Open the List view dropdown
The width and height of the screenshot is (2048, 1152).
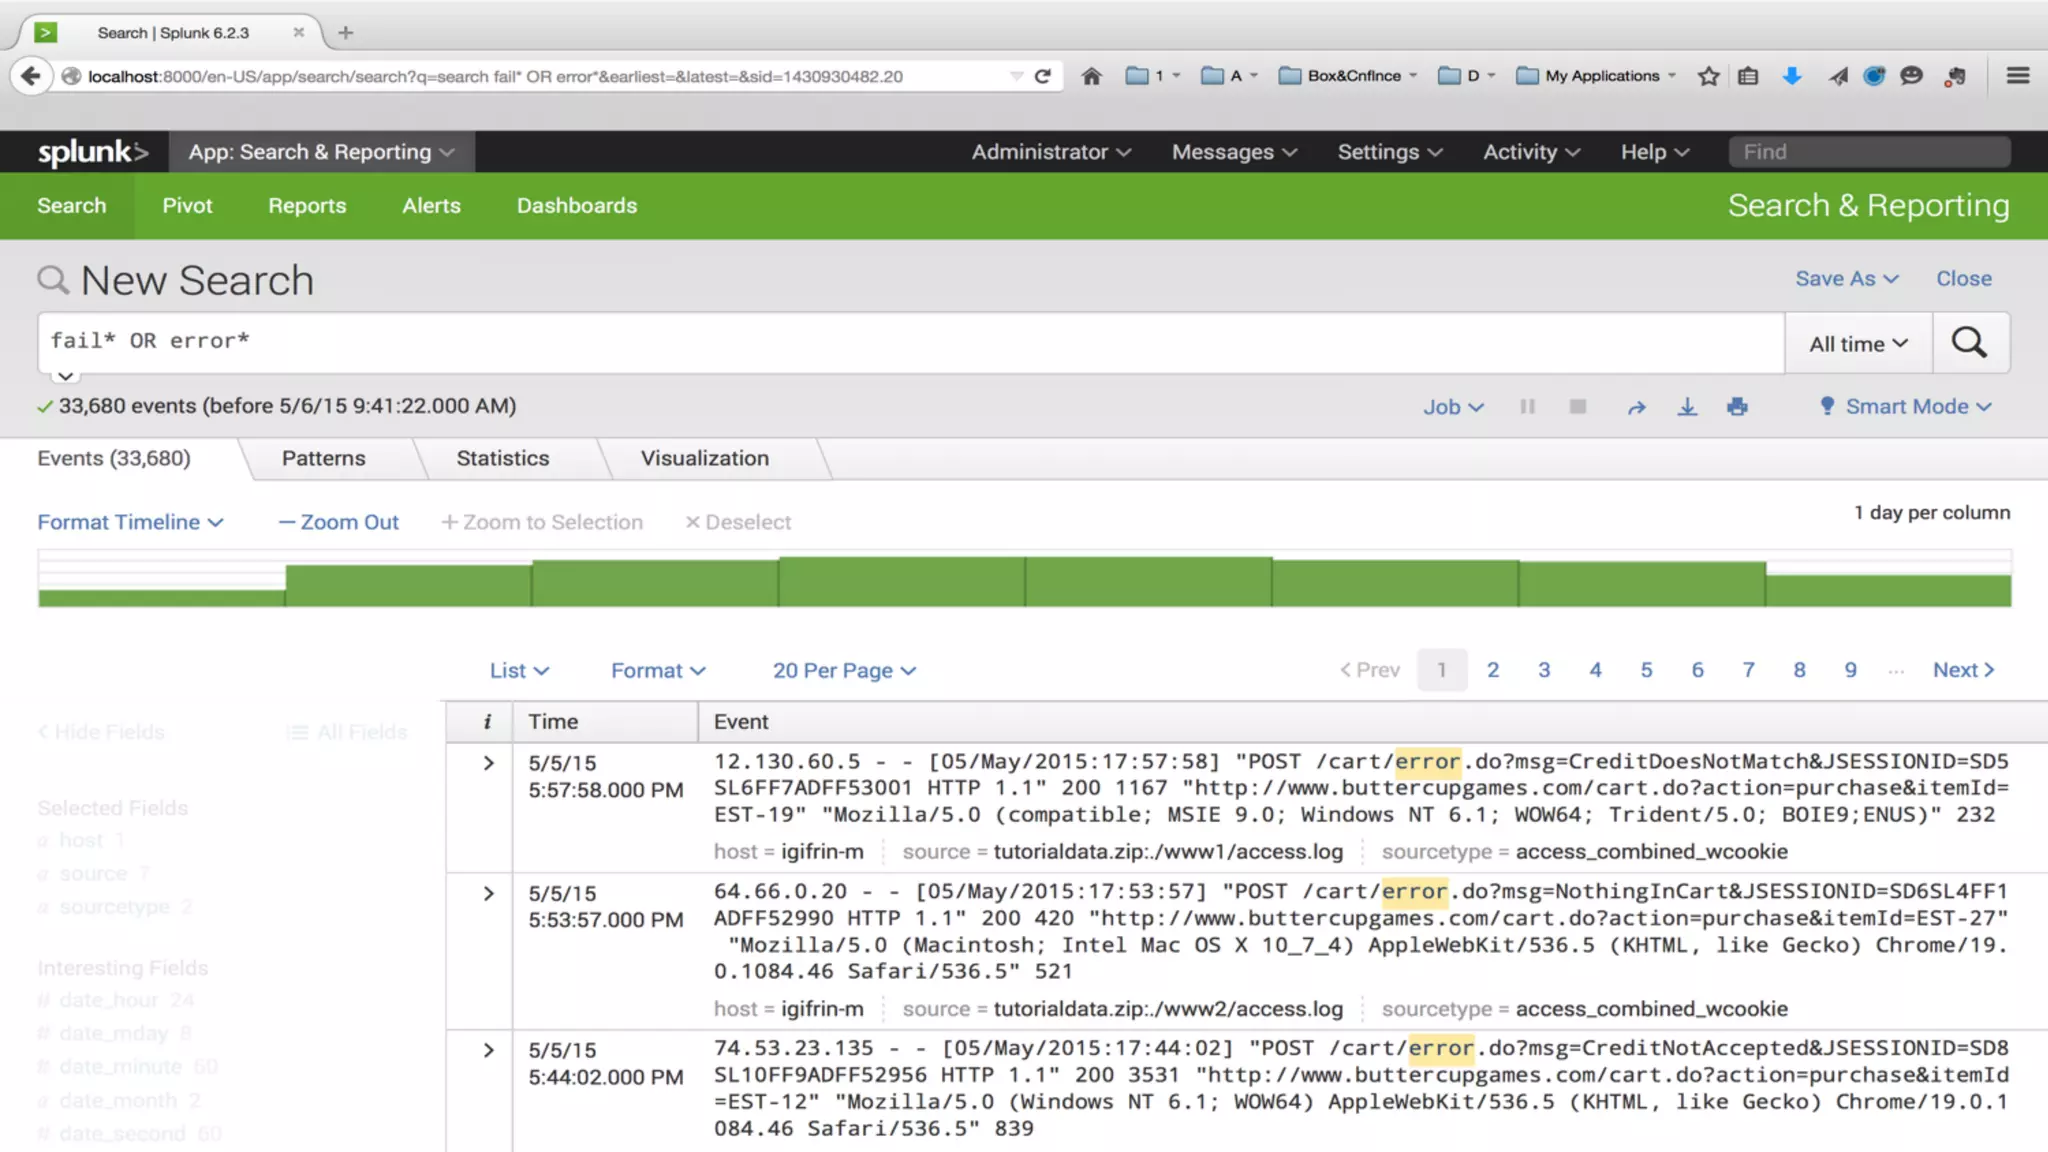[x=519, y=671]
